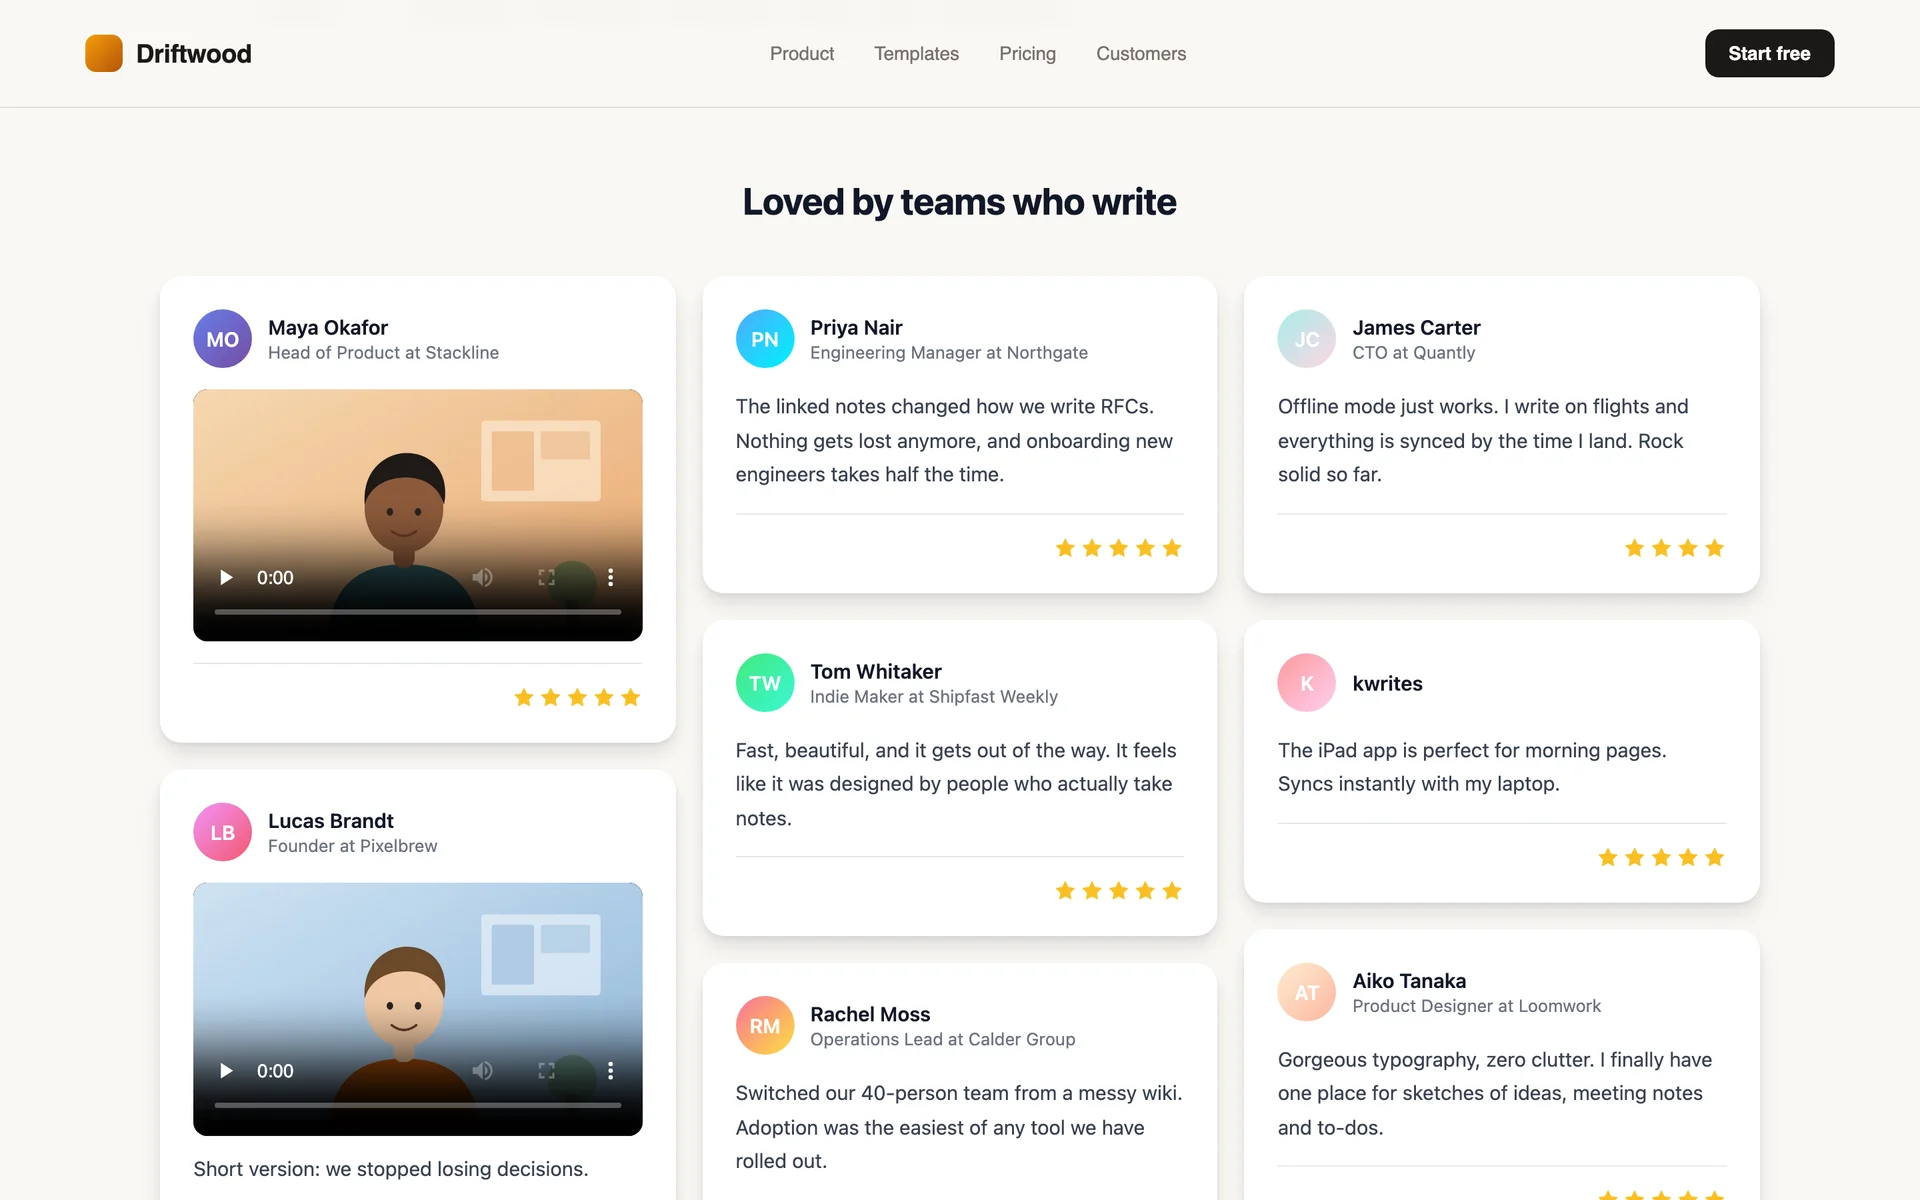This screenshot has height=1200, width=1920.
Task: Click the "kwrites" username
Action: point(1387,683)
